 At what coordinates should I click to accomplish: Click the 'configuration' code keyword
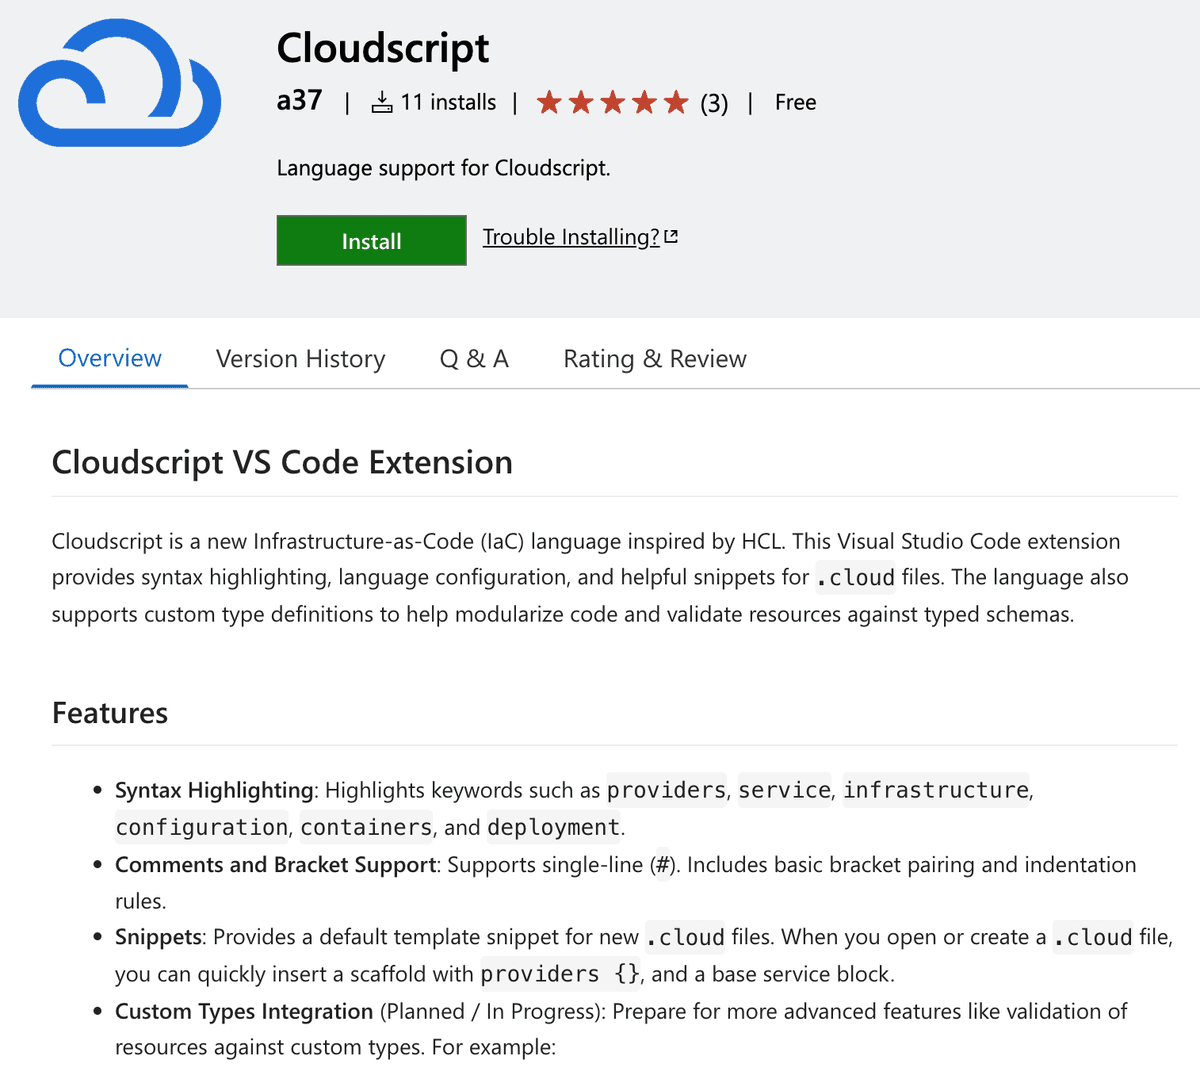(202, 827)
